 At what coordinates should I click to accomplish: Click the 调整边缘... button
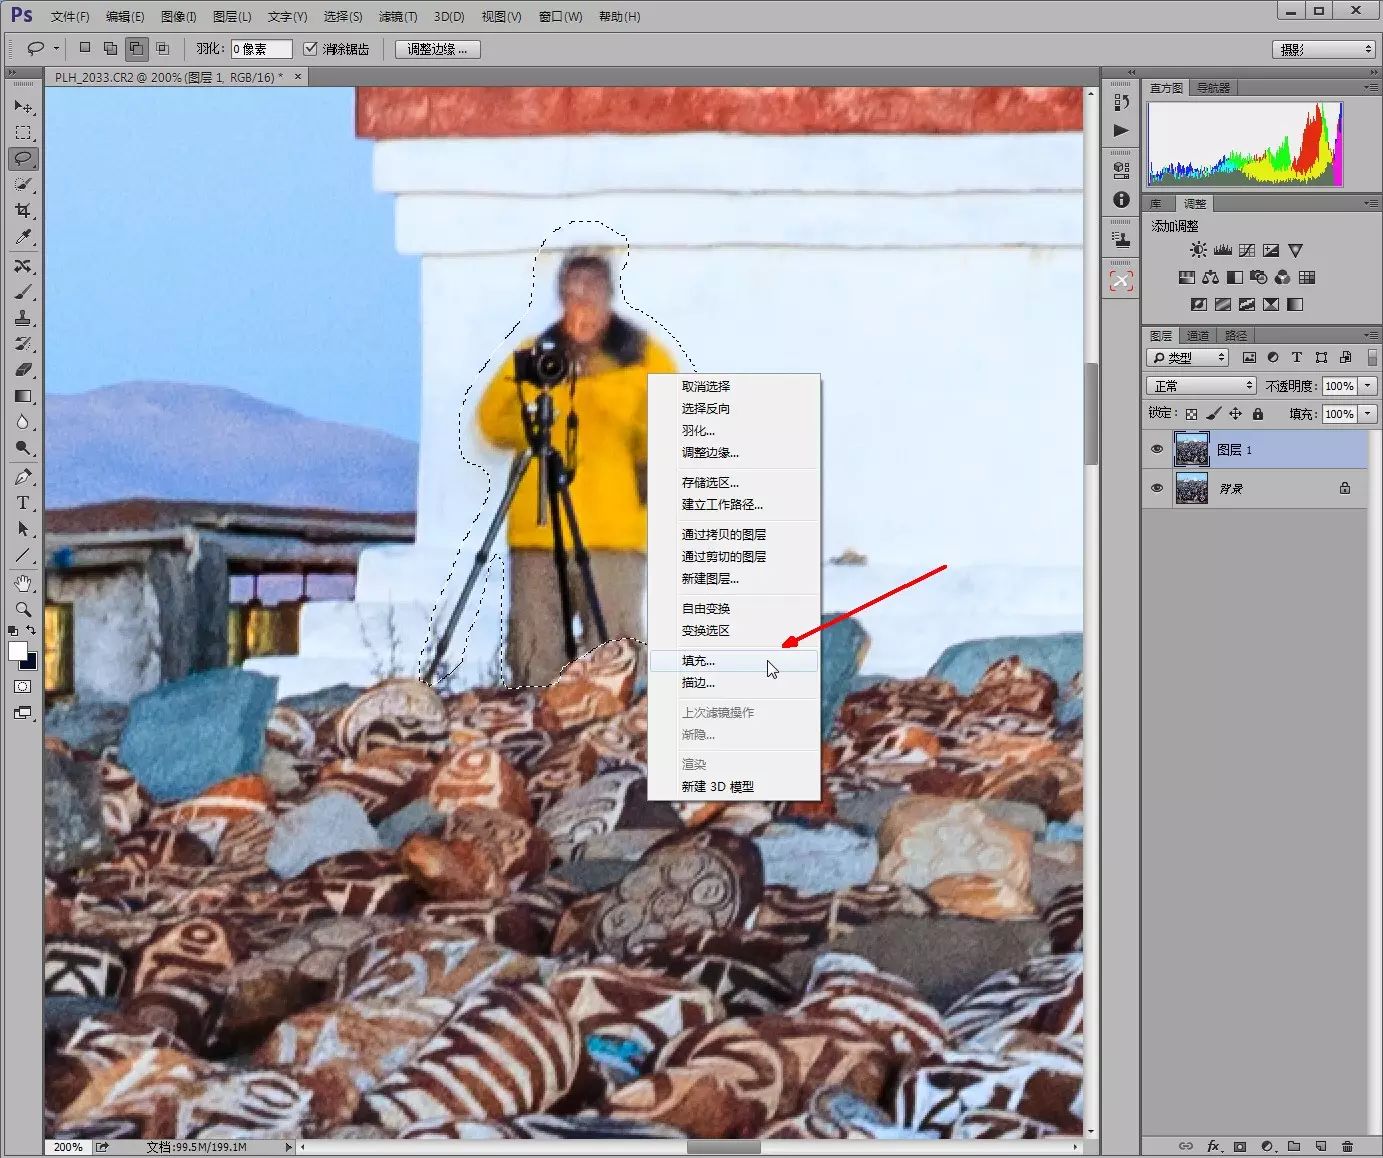(438, 49)
